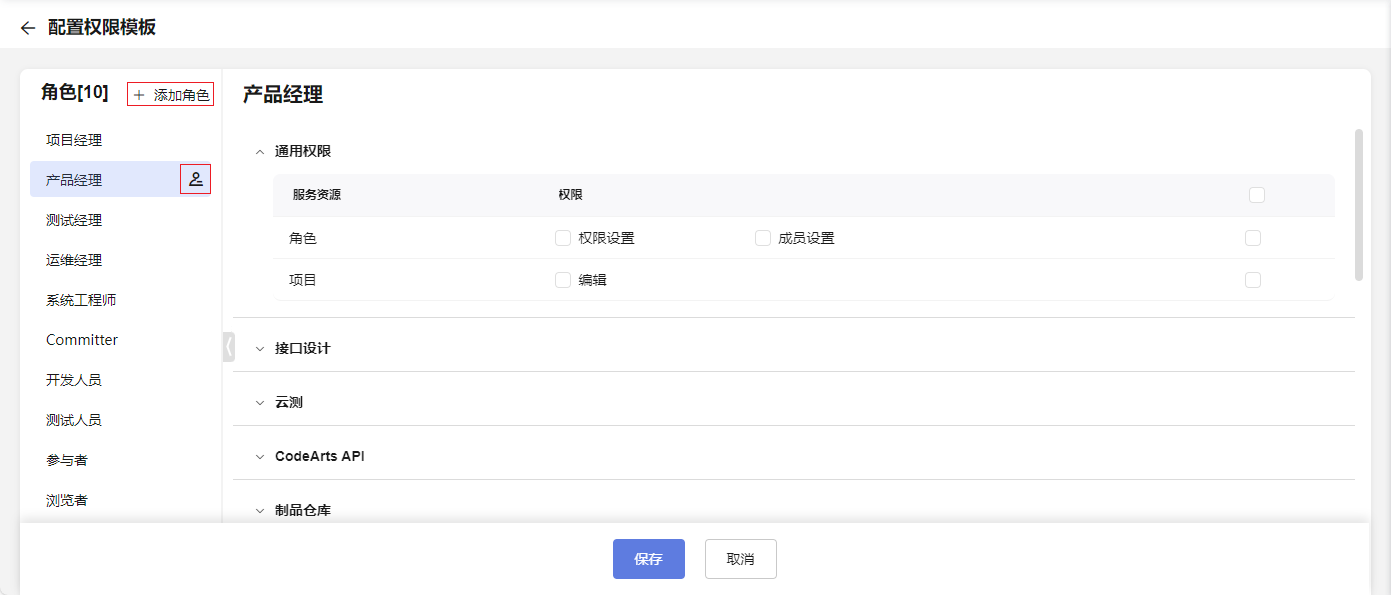Click the vertical scrollbar in permissions panel
This screenshot has height=595, width=1391.
[x=1358, y=204]
